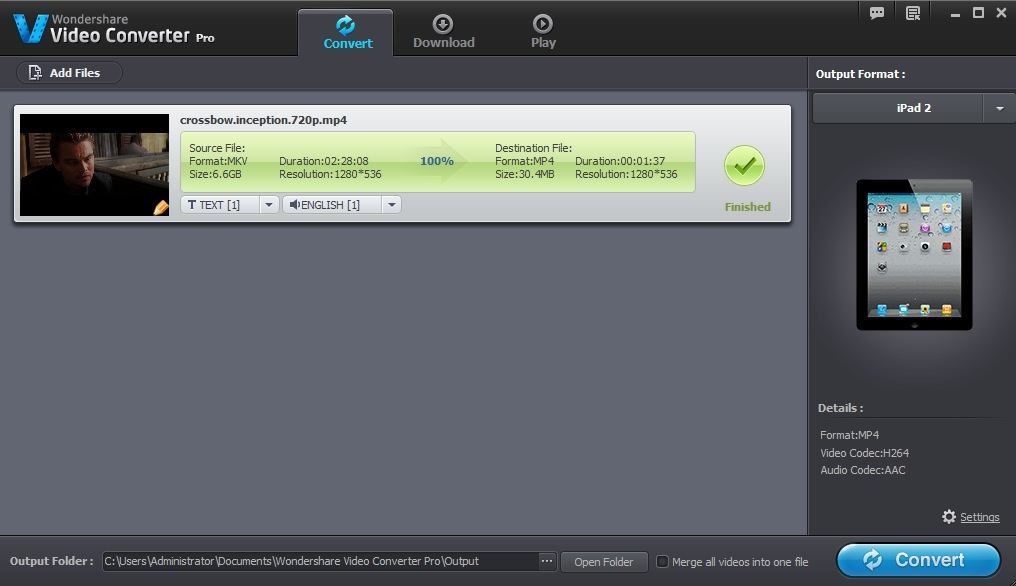Viewport: 1016px width, 586px height.
Task: Click the subtitle TEXT icon
Action: click(x=192, y=204)
